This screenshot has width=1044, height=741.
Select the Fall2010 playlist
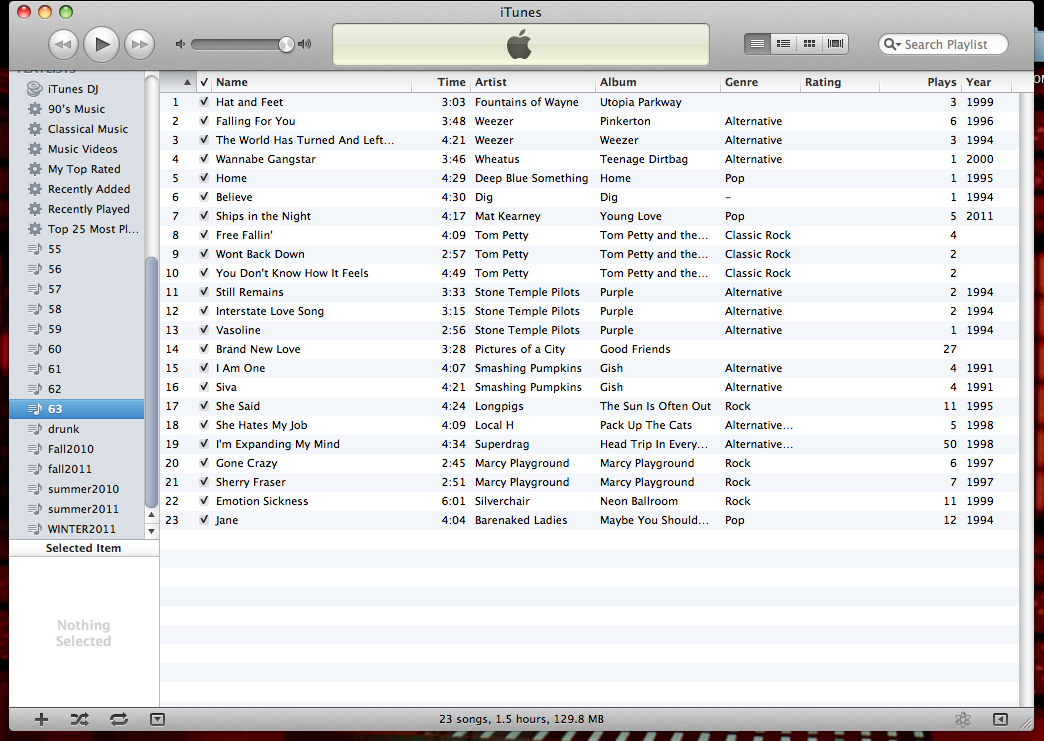click(77, 449)
